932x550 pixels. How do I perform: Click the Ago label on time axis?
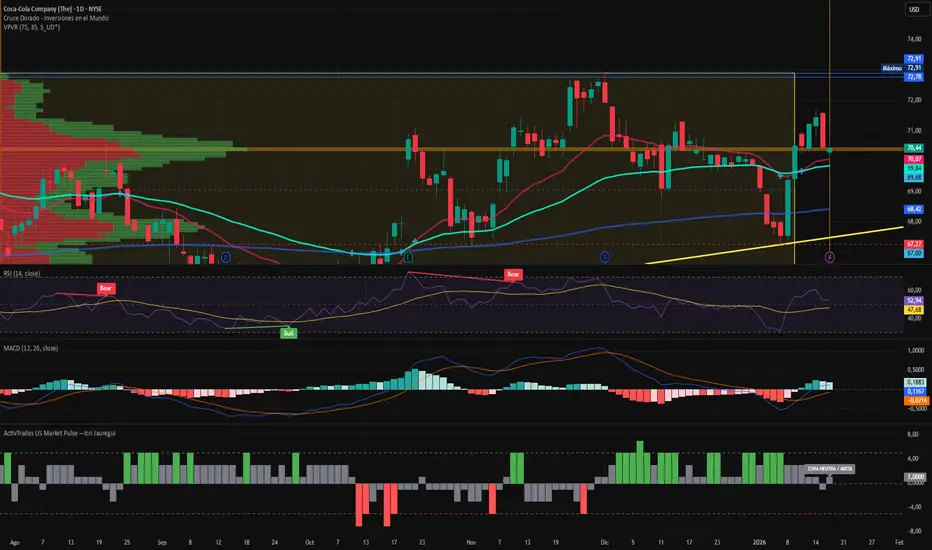coord(15,542)
